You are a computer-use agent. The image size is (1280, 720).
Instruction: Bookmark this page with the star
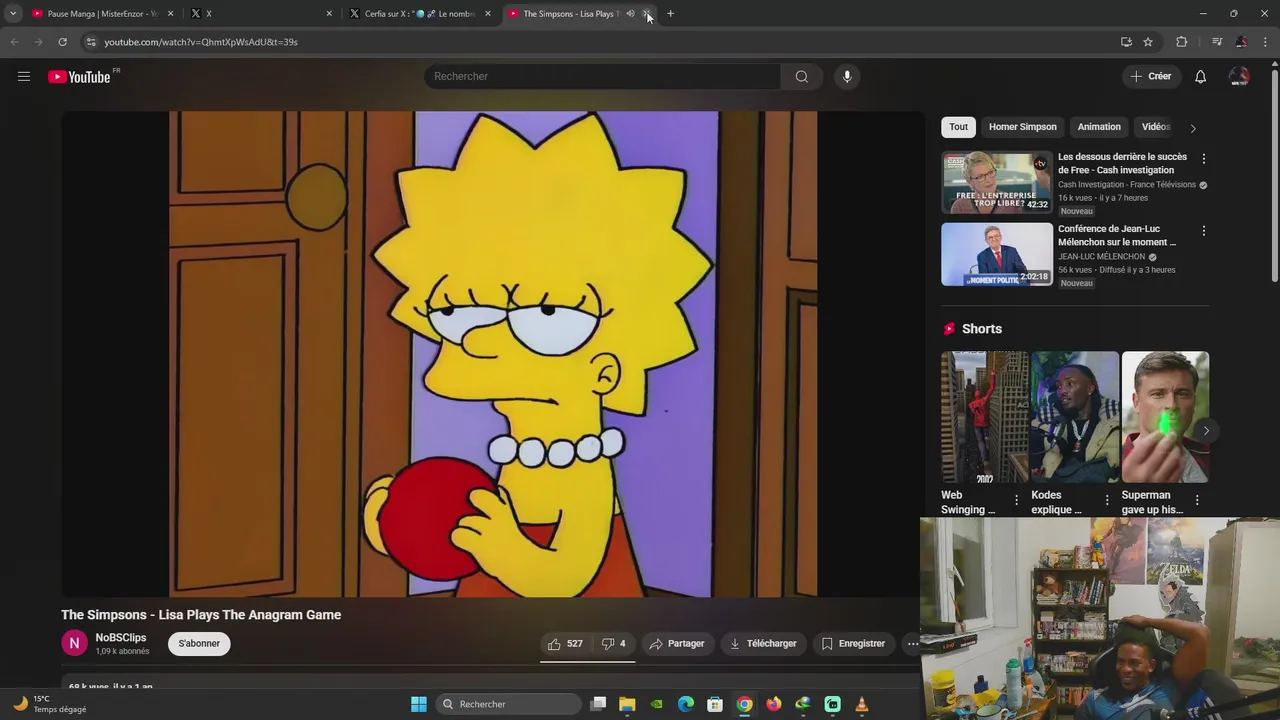coord(1148,42)
